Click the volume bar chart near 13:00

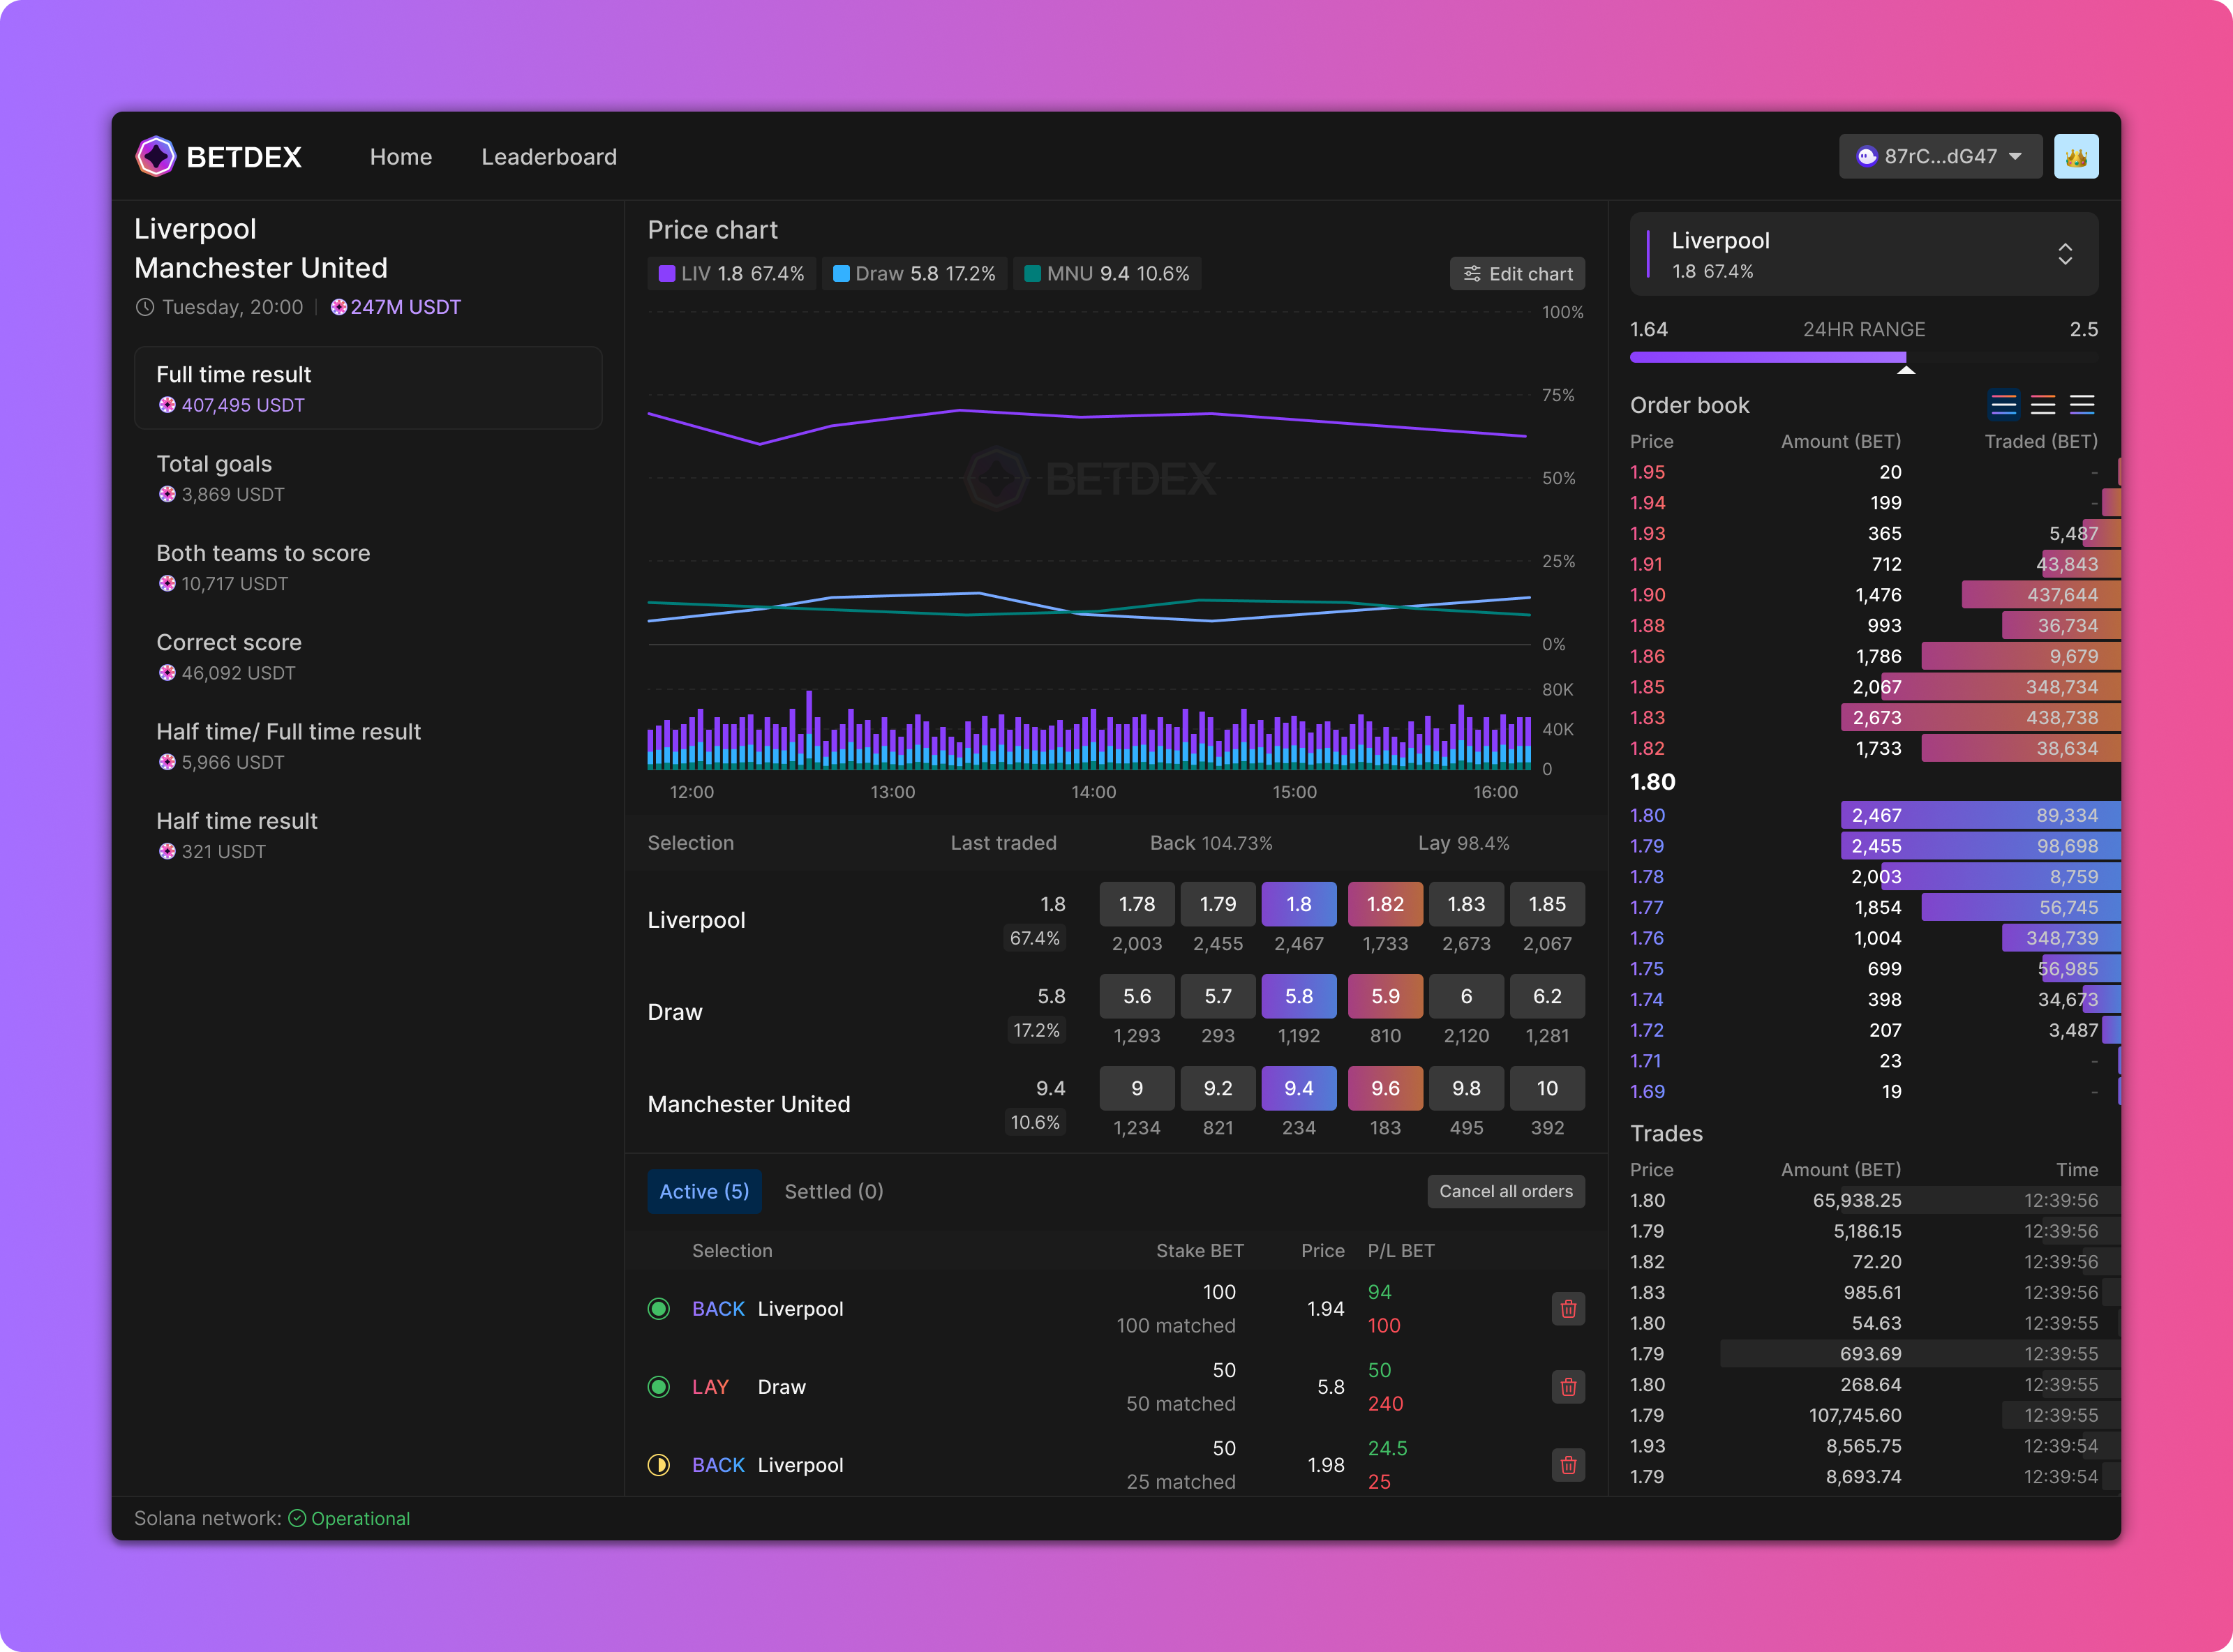point(893,742)
